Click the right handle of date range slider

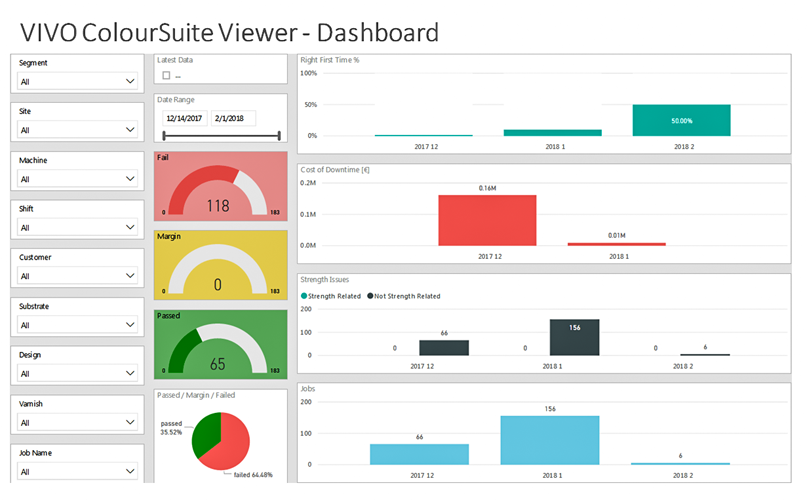pyautogui.click(x=279, y=136)
